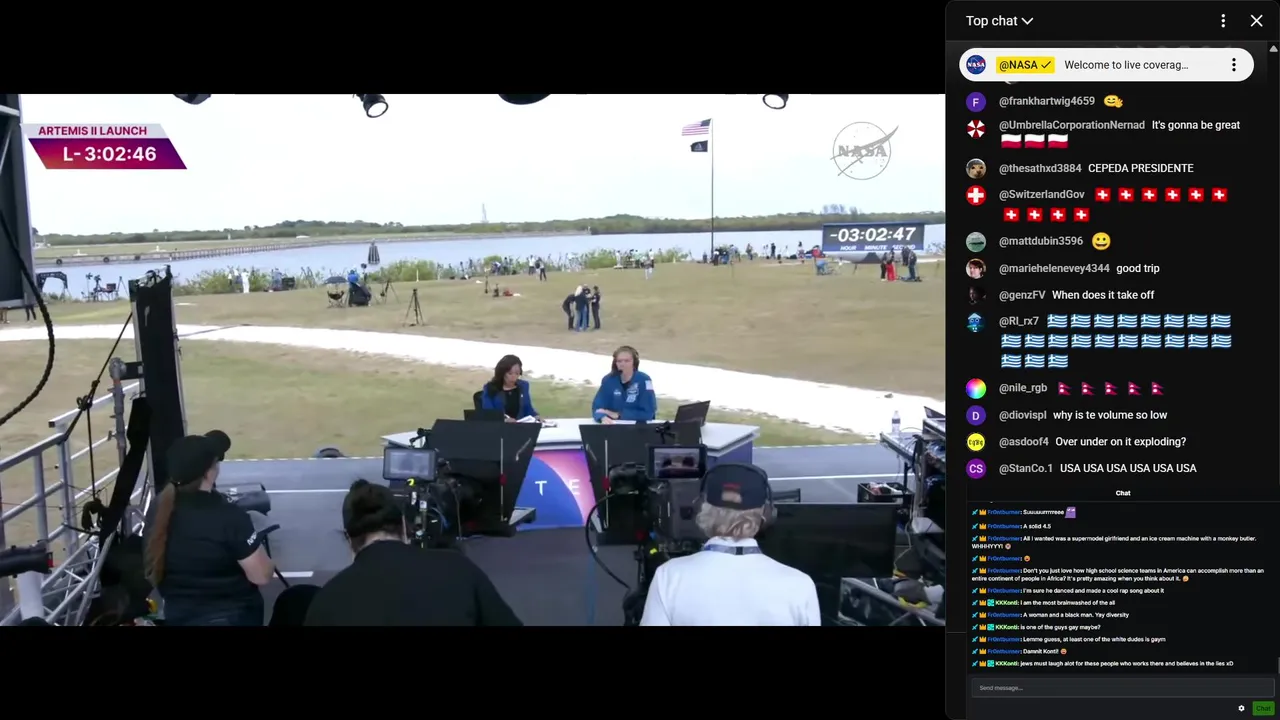Click the message 'CEPEDA PRESIDENTE'
The height and width of the screenshot is (720, 1280).
(x=1141, y=168)
